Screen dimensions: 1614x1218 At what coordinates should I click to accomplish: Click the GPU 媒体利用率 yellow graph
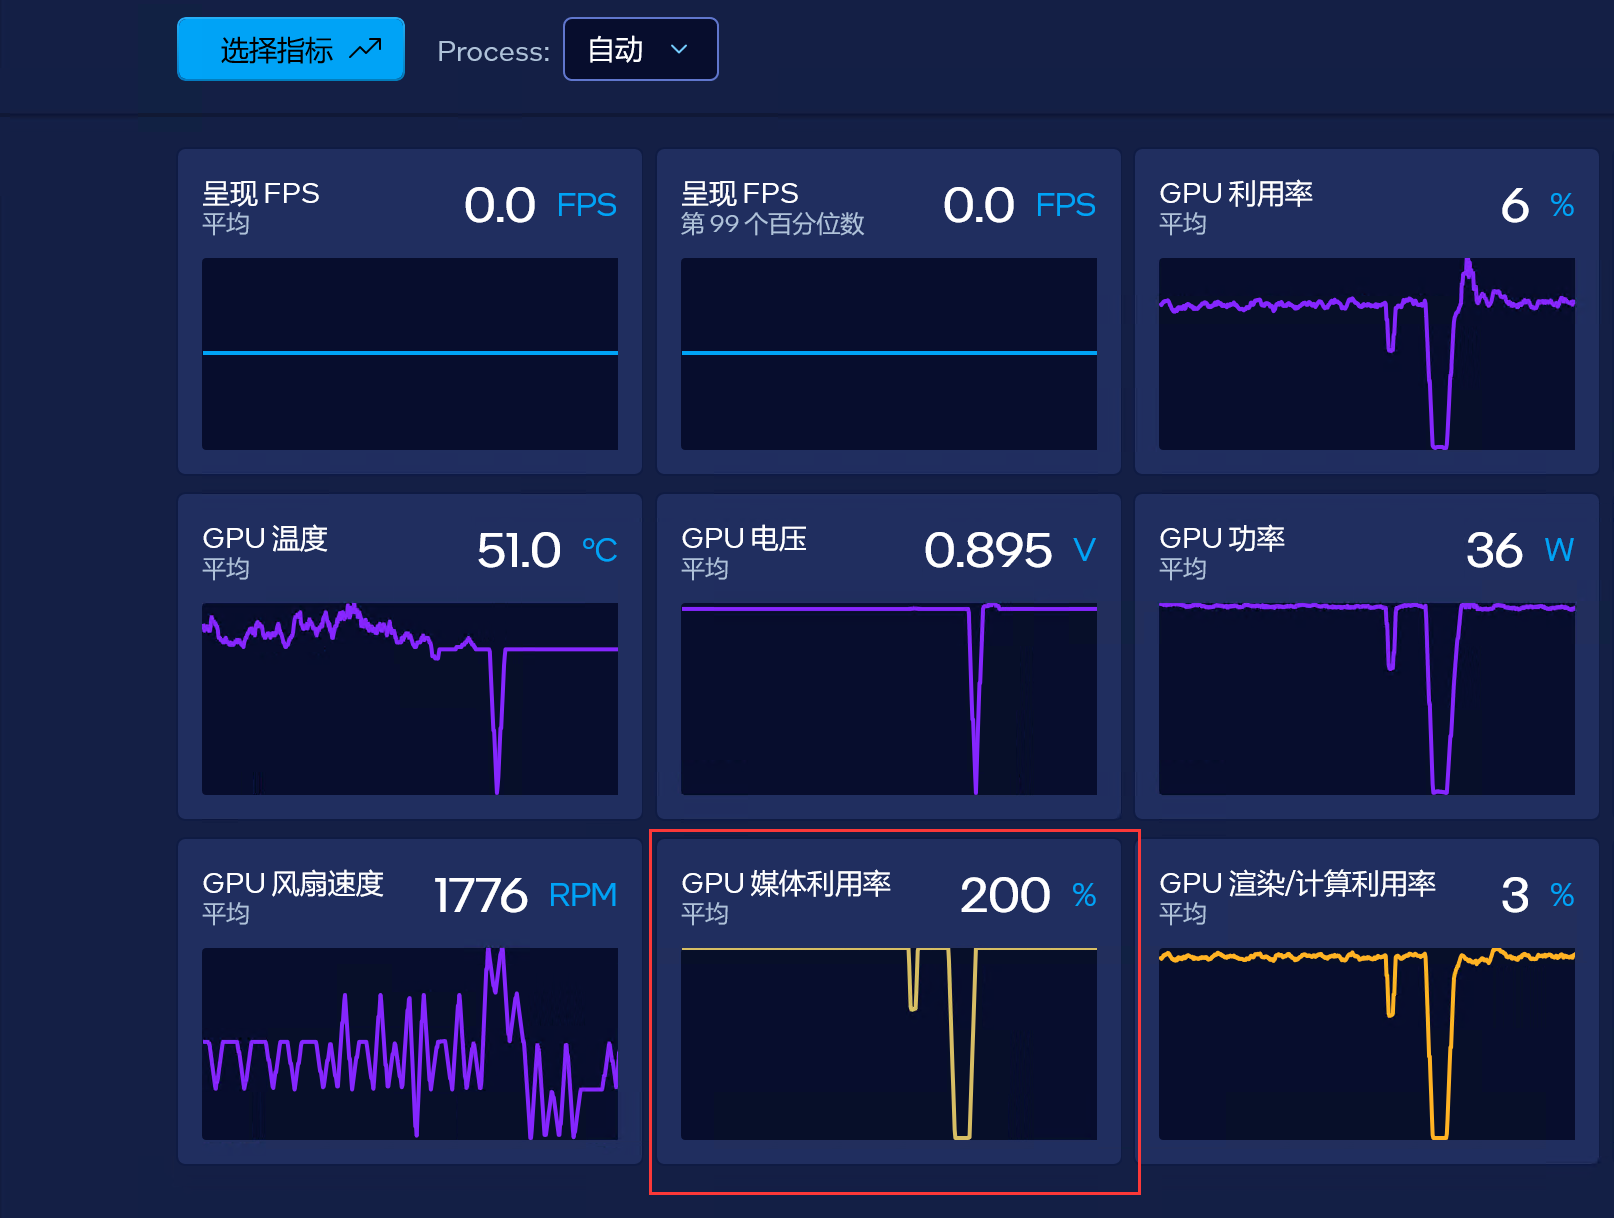pos(889,1044)
